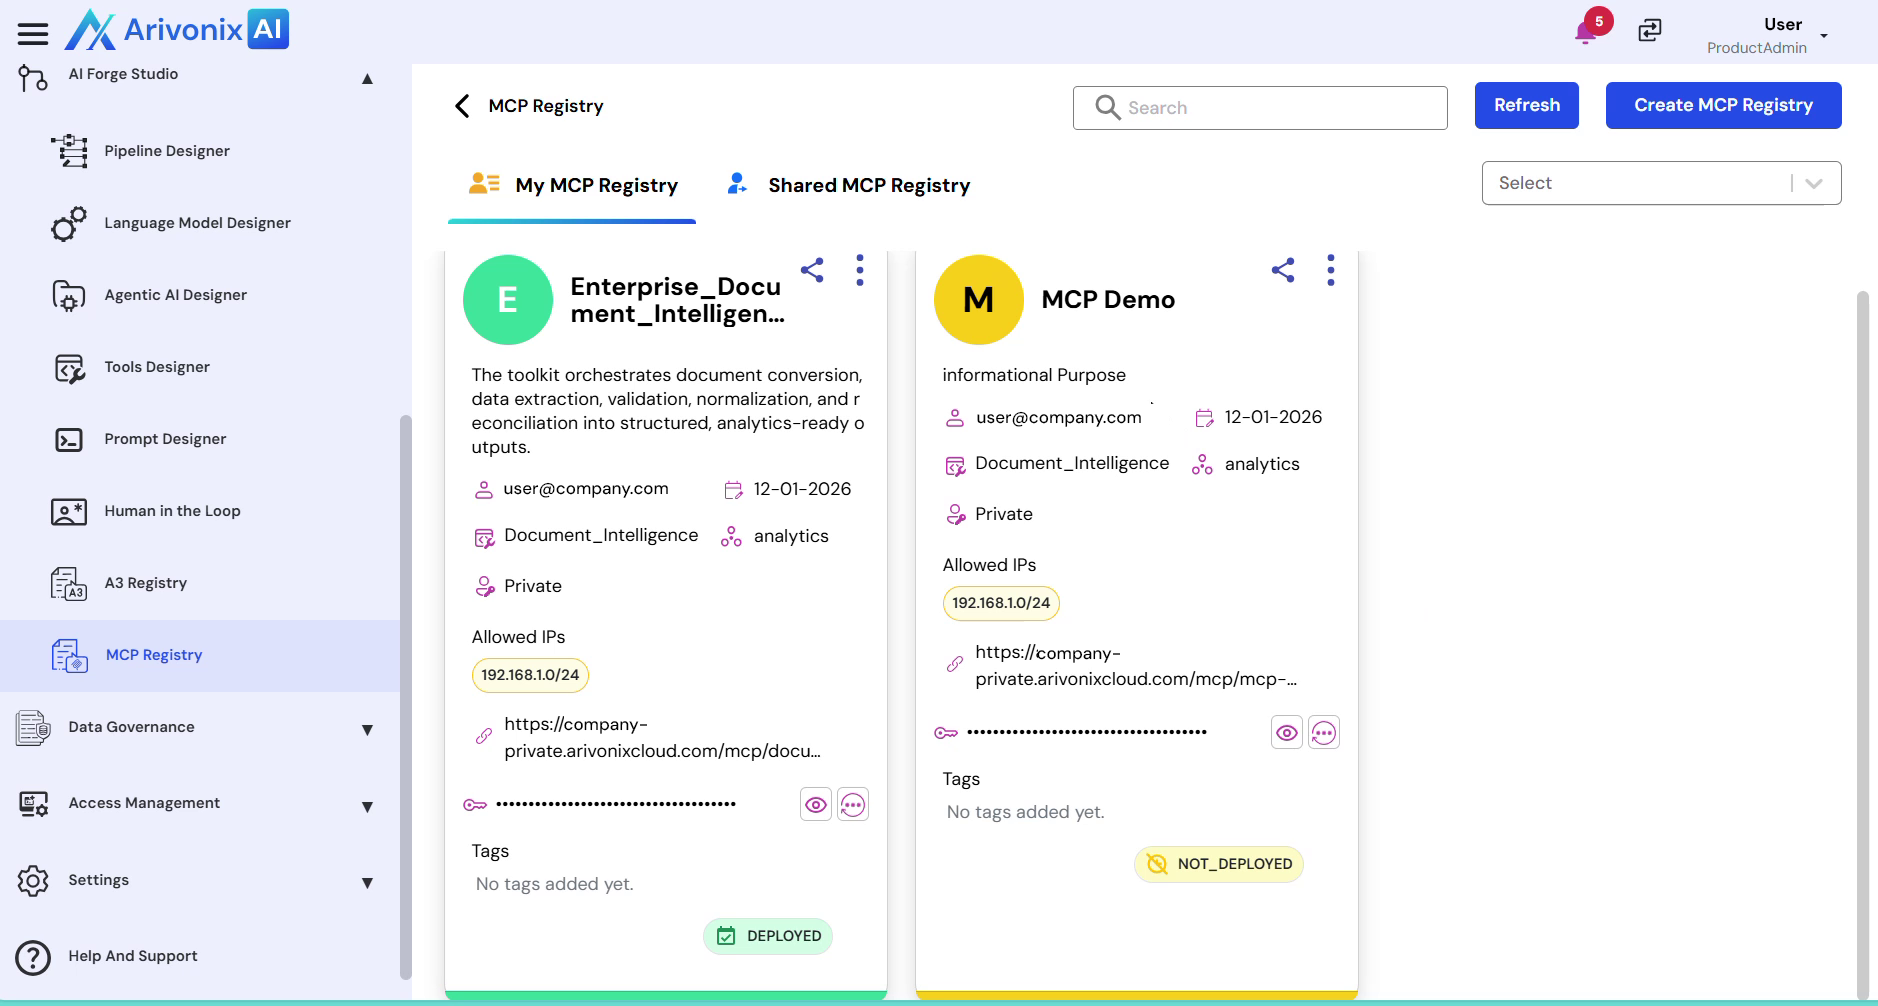Viewport: 1878px width, 1006px height.
Task: Open three-dot menu on Enterprise_Document card
Action: tap(859, 270)
